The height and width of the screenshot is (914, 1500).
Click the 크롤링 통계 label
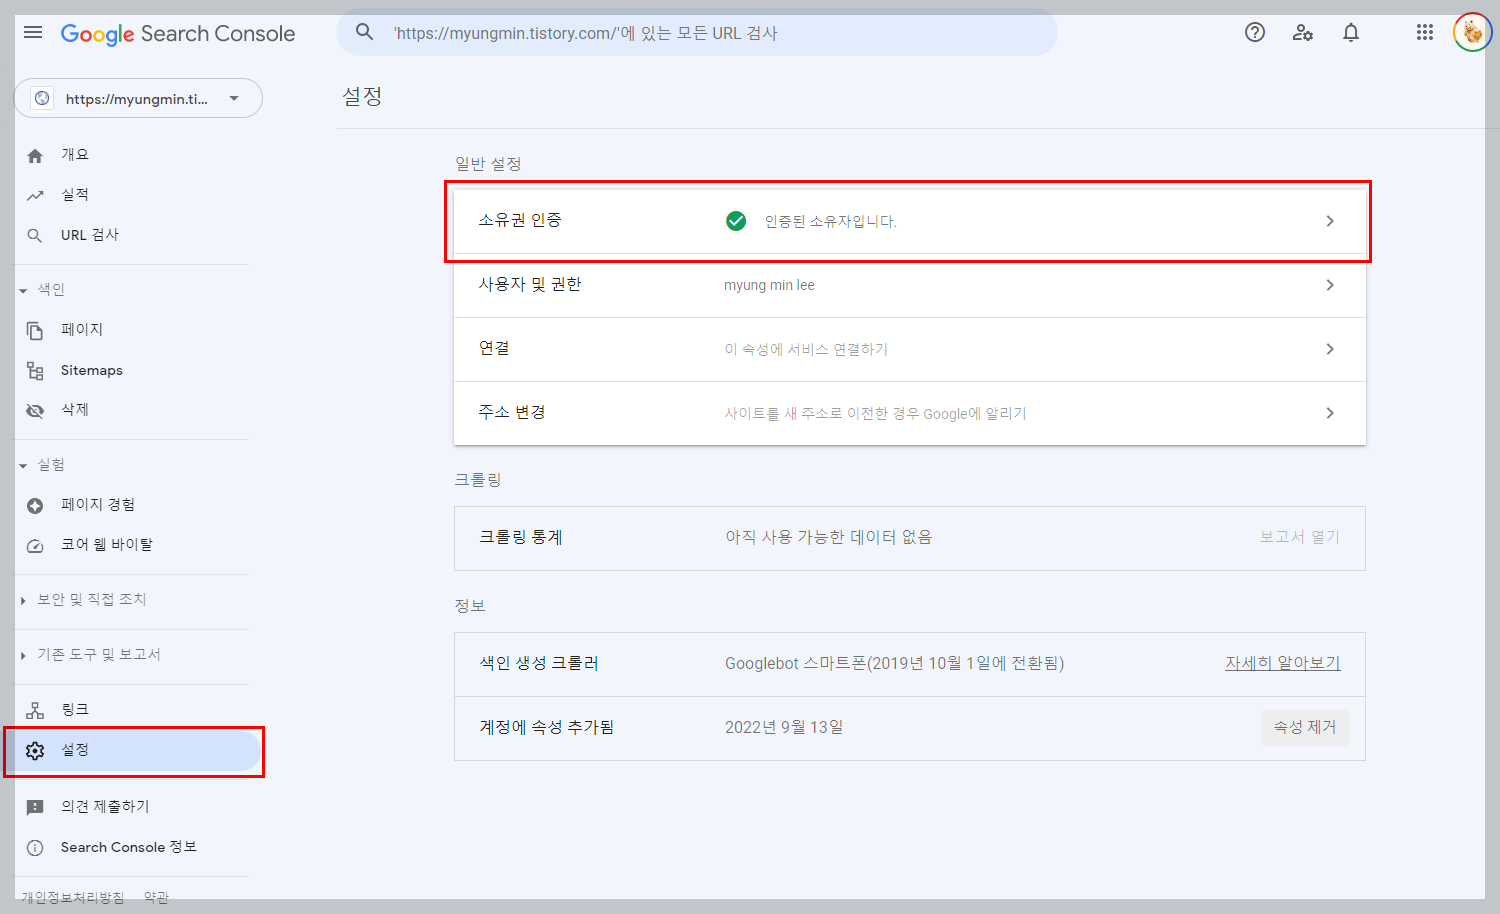[x=521, y=537]
